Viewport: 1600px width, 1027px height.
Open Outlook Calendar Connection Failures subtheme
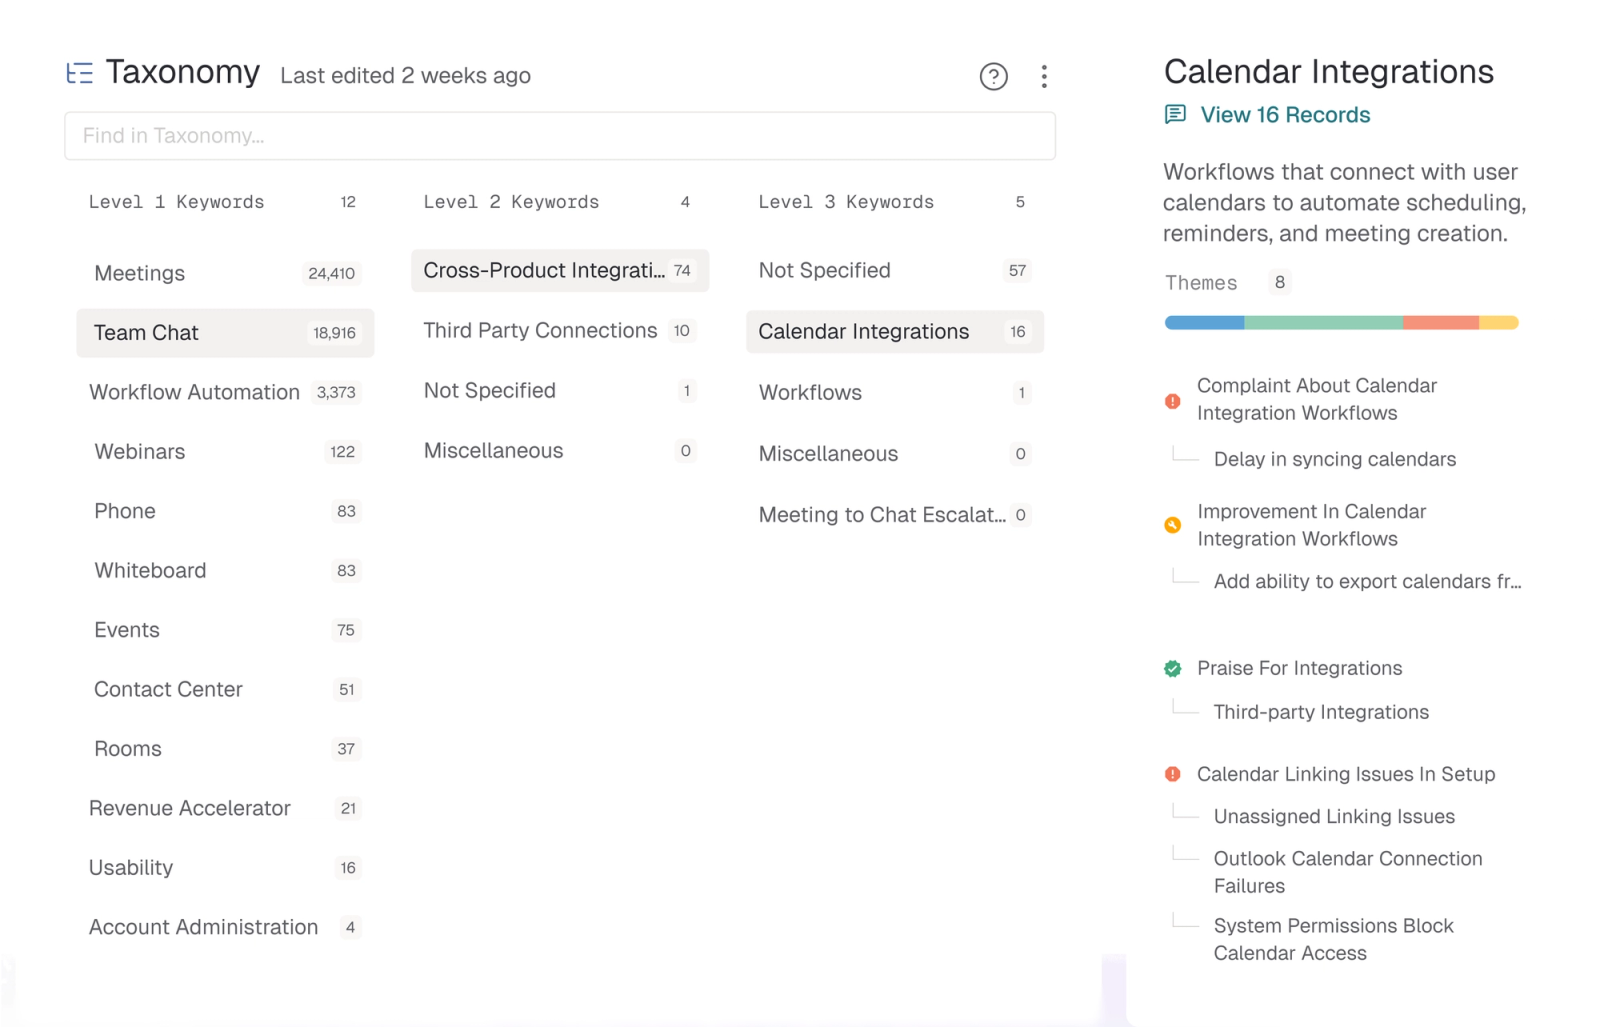[1348, 872]
